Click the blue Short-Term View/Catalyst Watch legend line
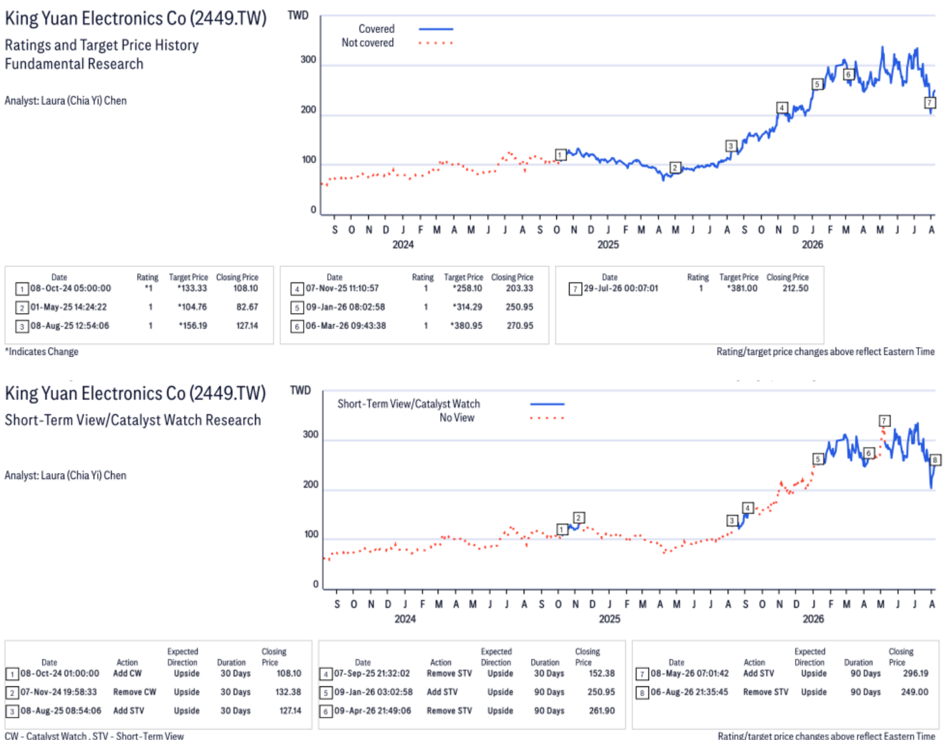This screenshot has height=740, width=943. pos(547,404)
